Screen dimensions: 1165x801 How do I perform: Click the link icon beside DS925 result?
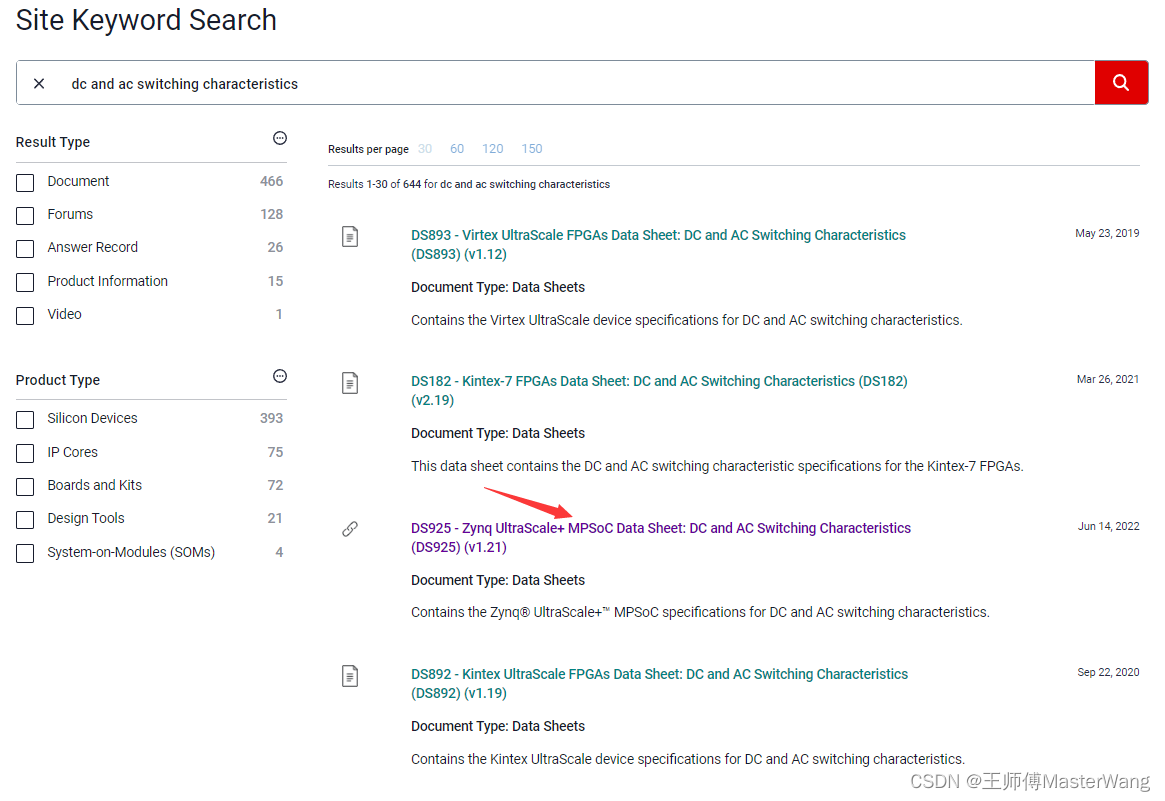350,529
